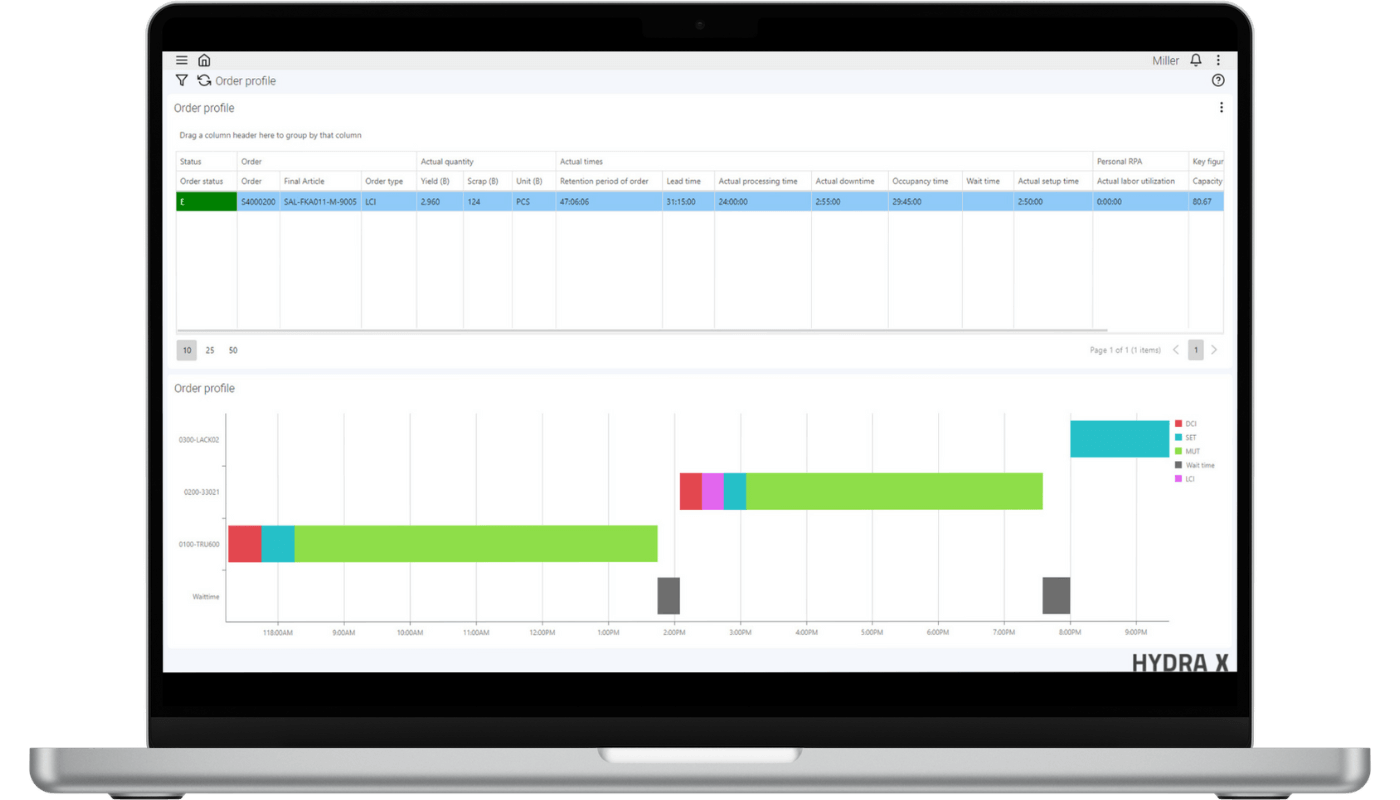Open the filter funnel icon

point(181,81)
